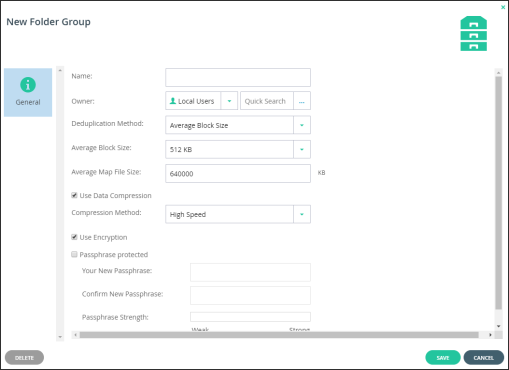Image resolution: width=509 pixels, height=370 pixels.
Task: Expand the Deduplication Method dropdown arrow
Action: [302, 125]
